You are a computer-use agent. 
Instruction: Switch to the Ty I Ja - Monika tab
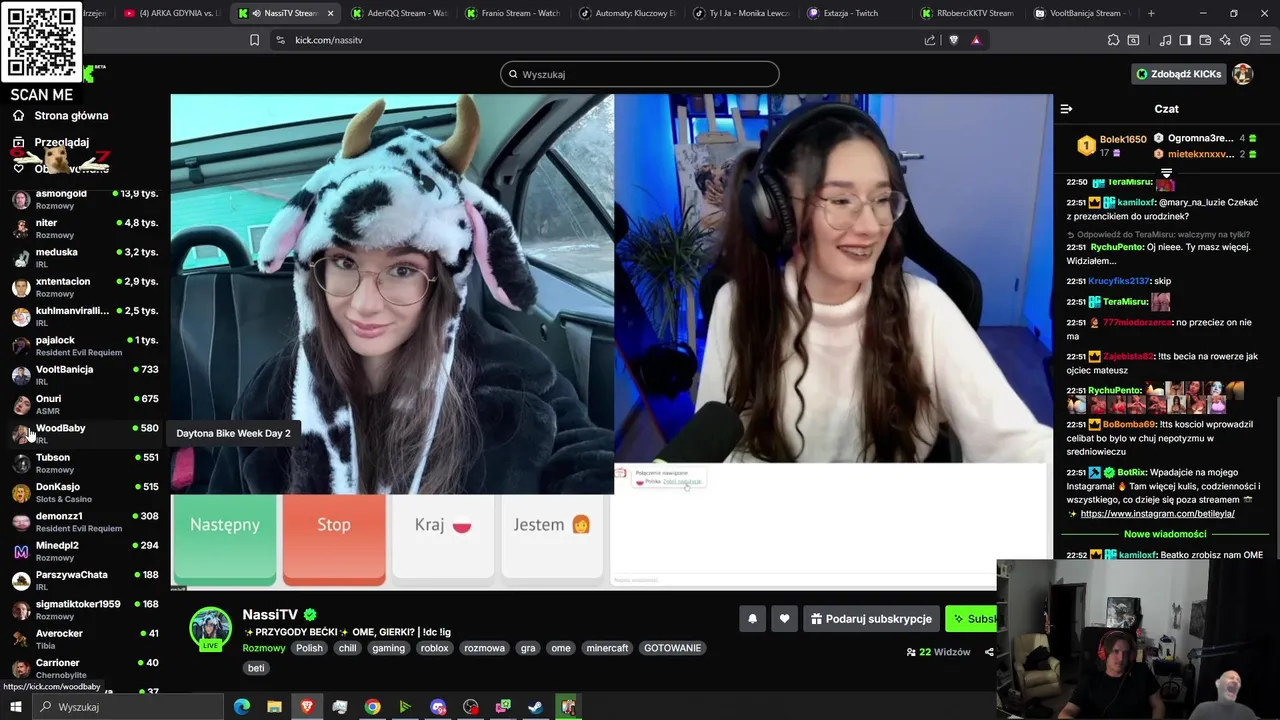741,13
